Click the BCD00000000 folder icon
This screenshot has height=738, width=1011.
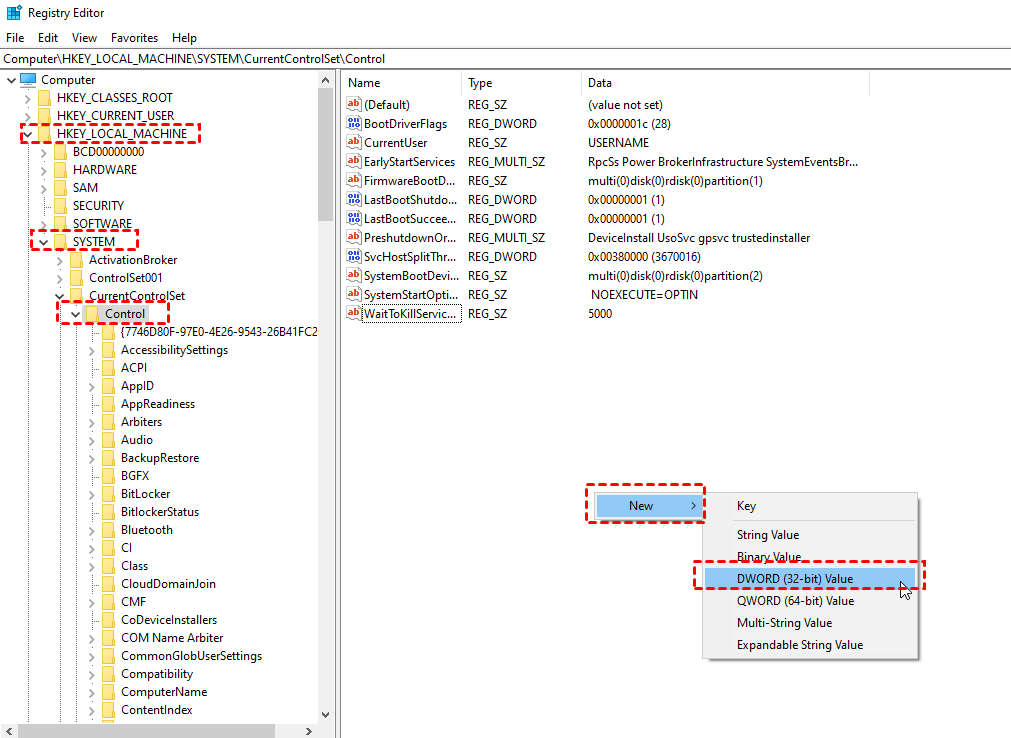61,152
